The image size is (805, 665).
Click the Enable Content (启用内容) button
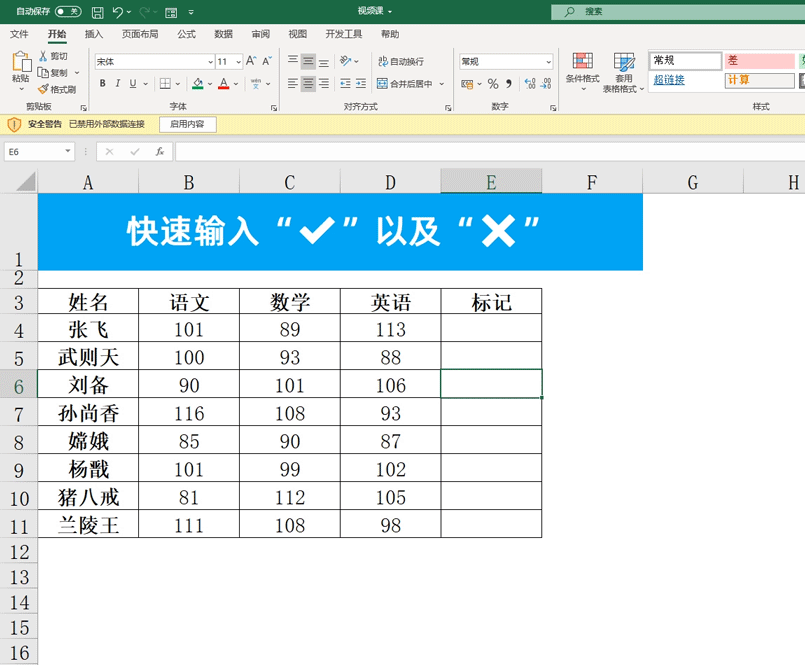point(187,124)
